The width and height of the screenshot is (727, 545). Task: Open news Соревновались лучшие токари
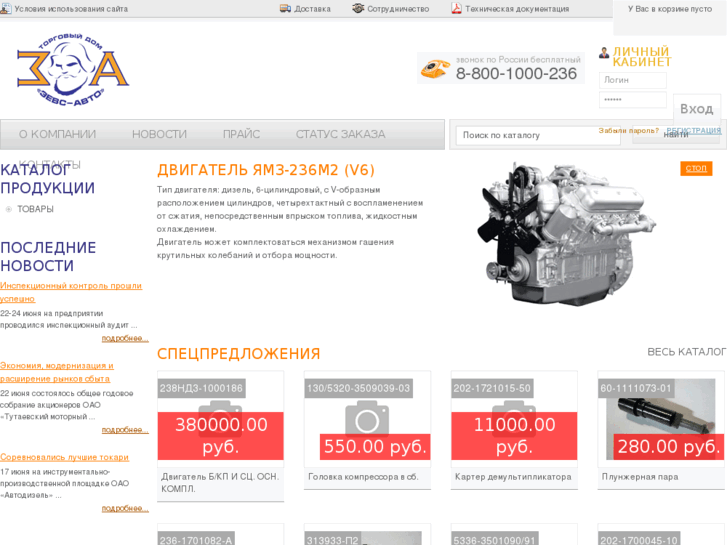pyautogui.click(x=64, y=457)
